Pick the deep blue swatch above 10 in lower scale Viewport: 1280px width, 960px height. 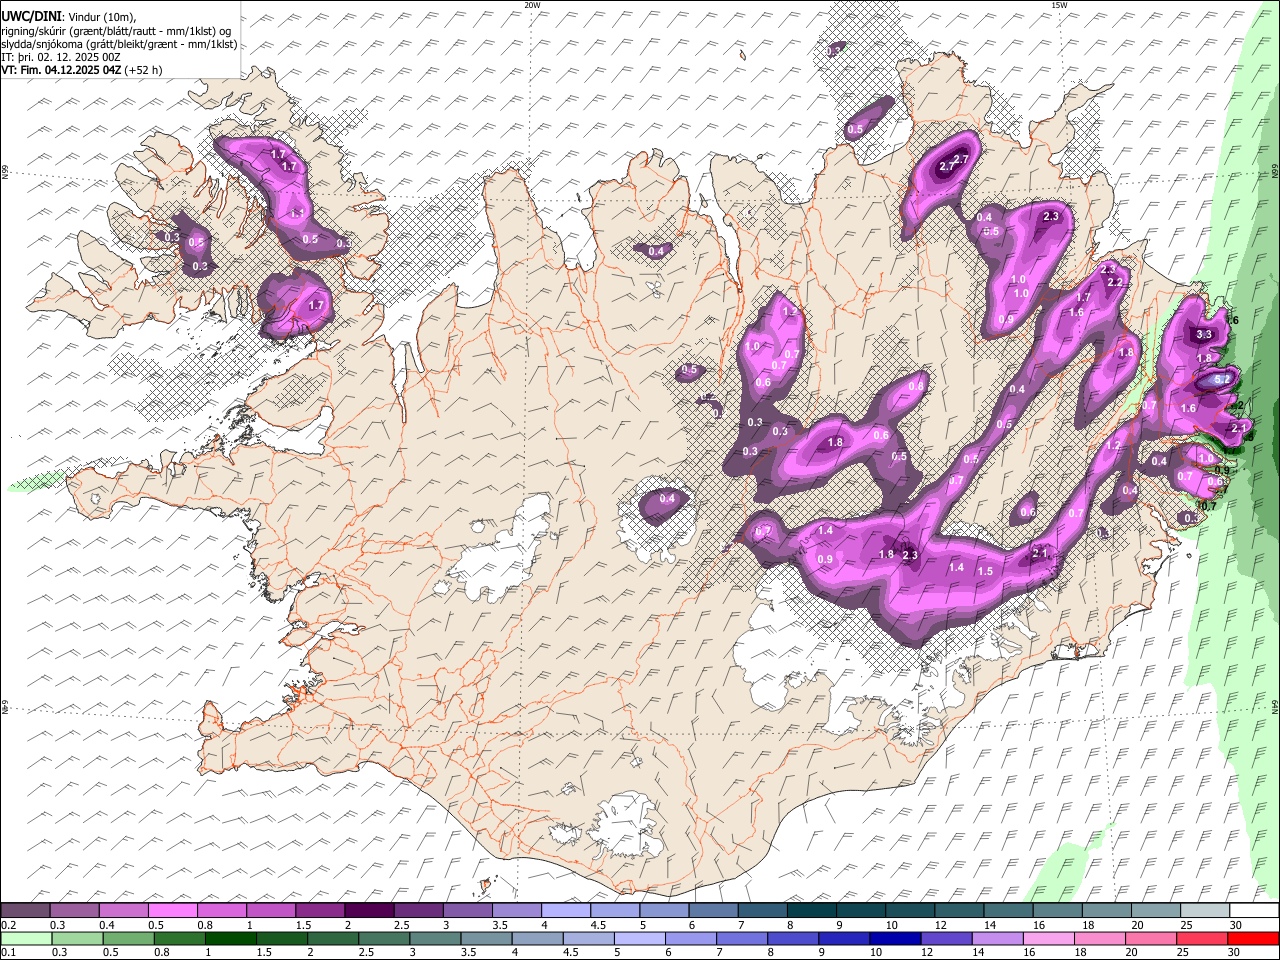click(x=894, y=938)
